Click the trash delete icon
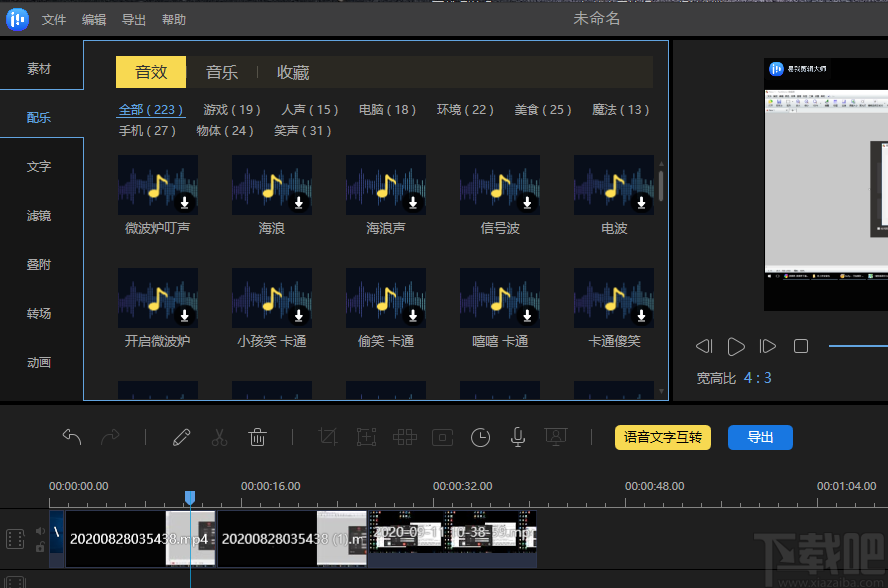The image size is (888, 588). pos(257,437)
